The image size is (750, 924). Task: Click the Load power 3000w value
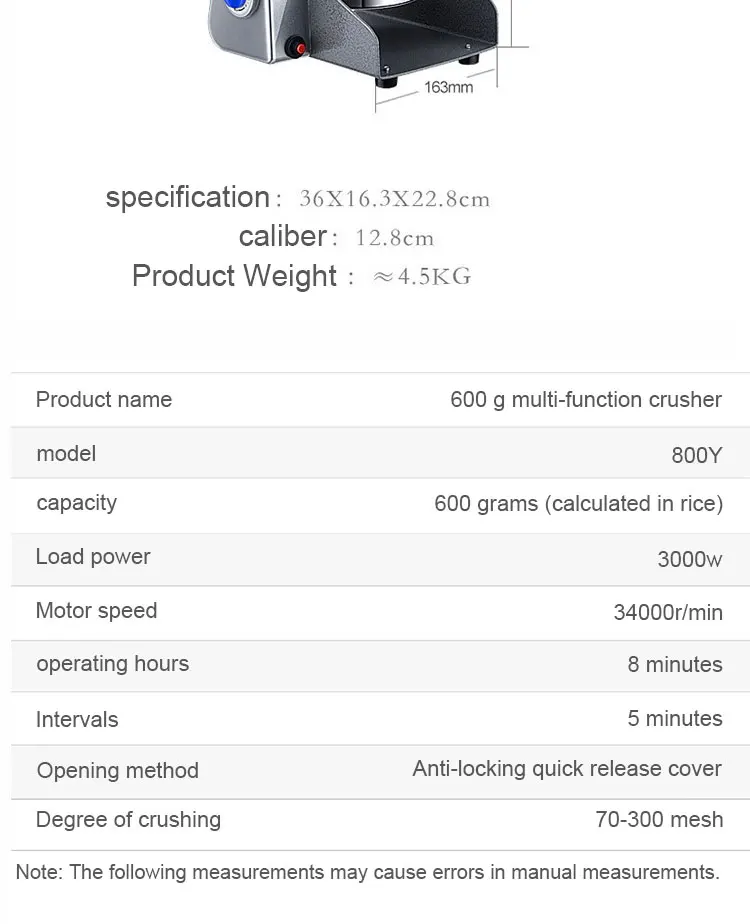689,559
